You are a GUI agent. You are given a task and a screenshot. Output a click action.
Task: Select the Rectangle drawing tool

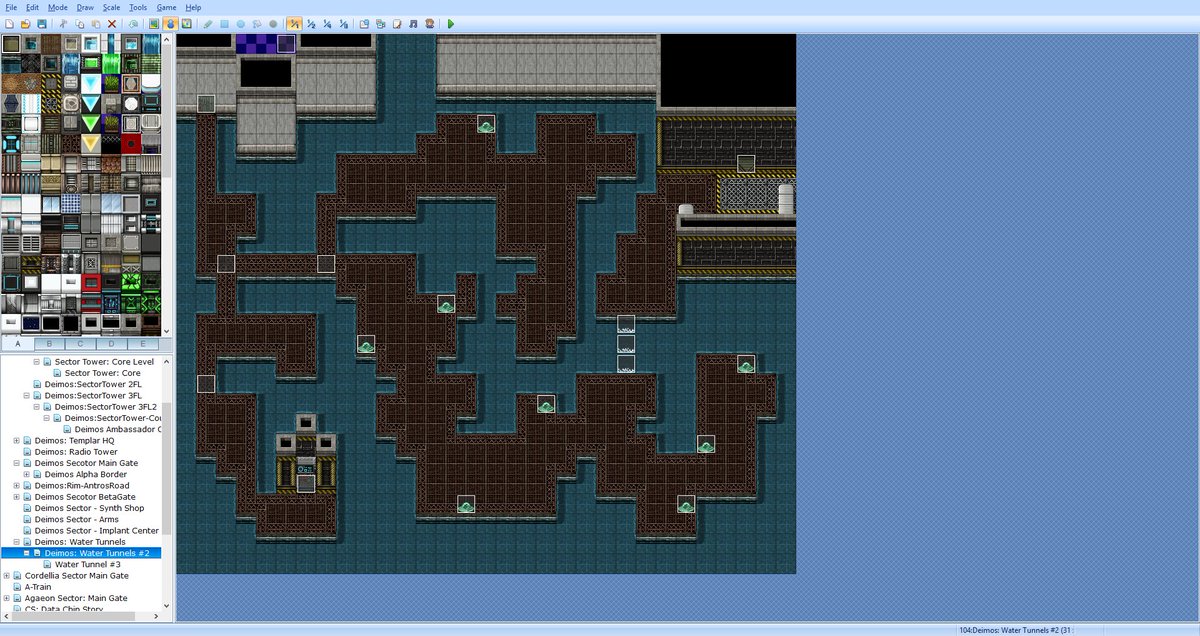pos(224,23)
